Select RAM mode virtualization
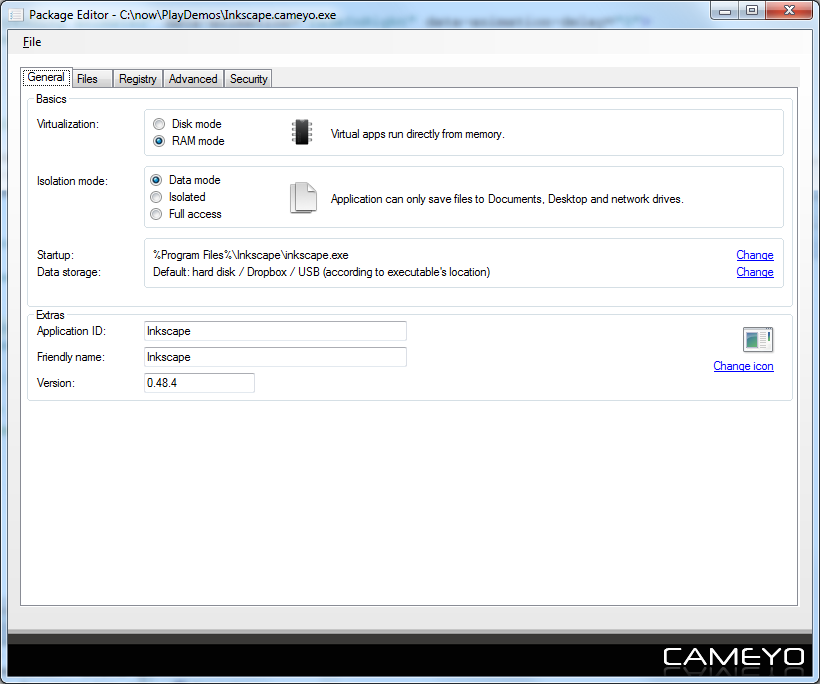Image resolution: width=820 pixels, height=684 pixels. pyautogui.click(x=189, y=141)
